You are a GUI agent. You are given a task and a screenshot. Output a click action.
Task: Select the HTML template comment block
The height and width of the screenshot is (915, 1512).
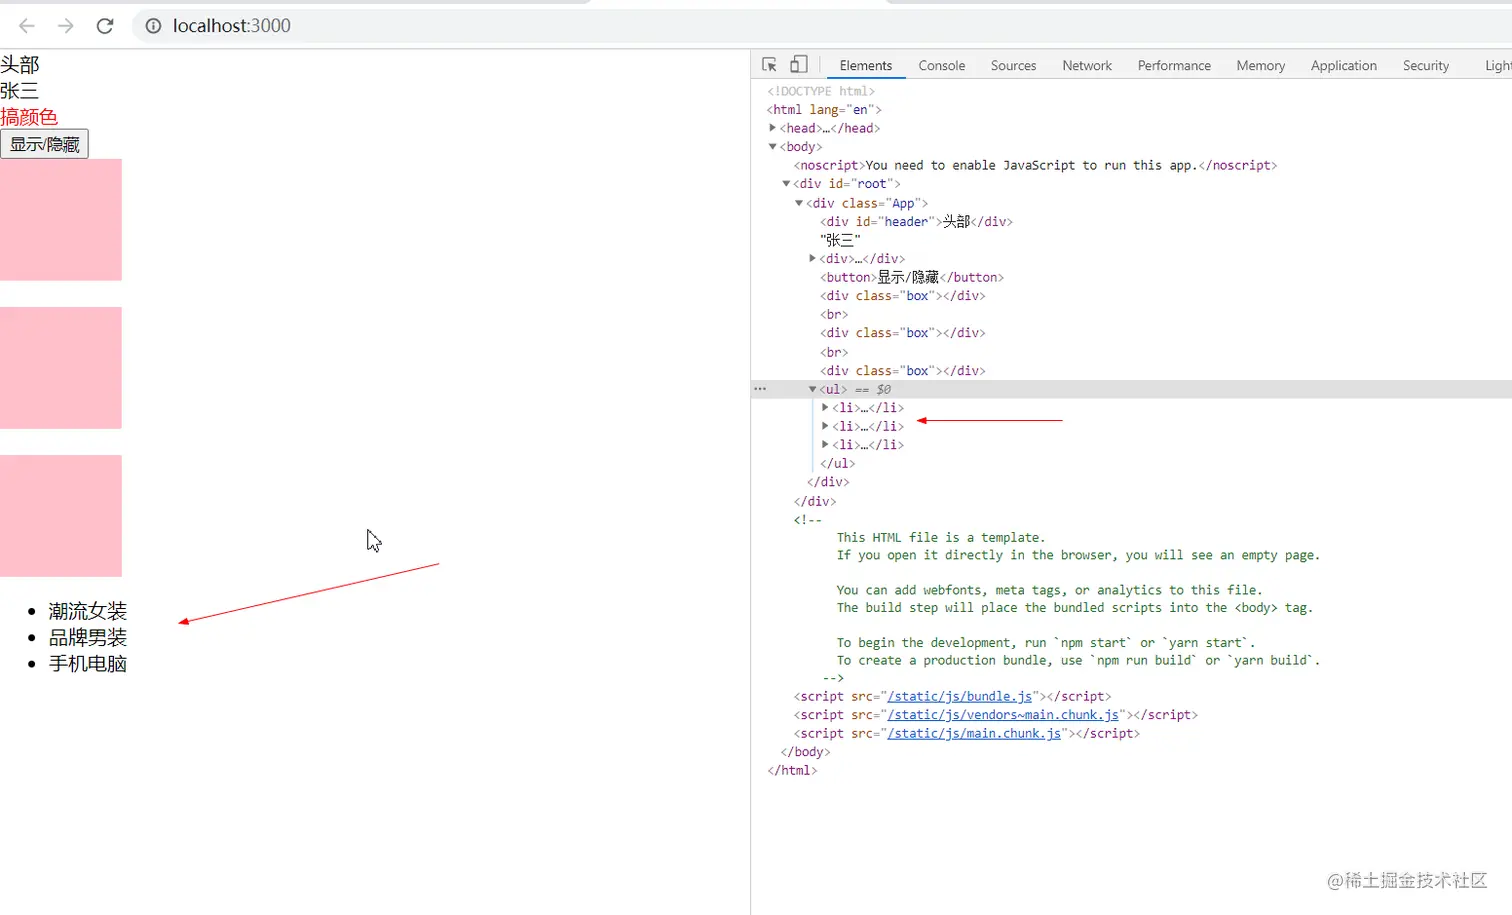pyautogui.click(x=1057, y=599)
